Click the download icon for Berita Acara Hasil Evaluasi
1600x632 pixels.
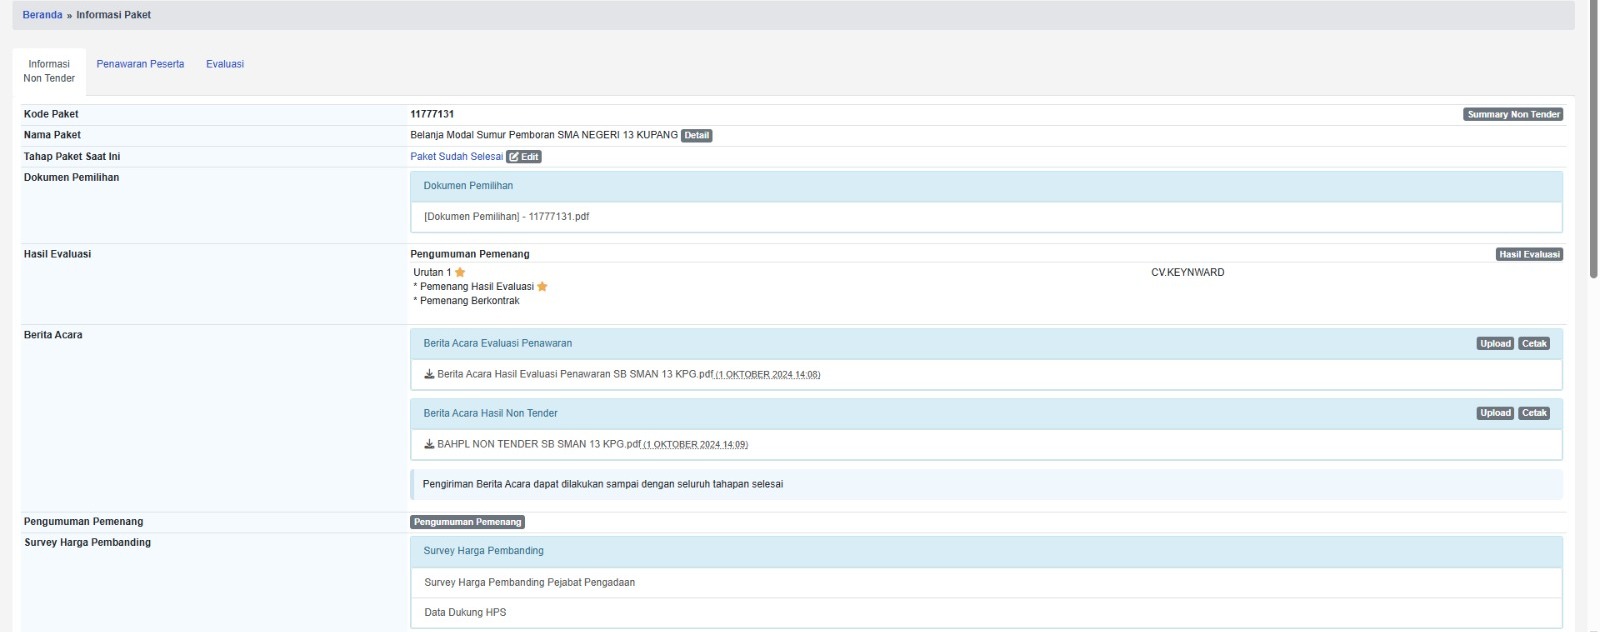coord(429,375)
